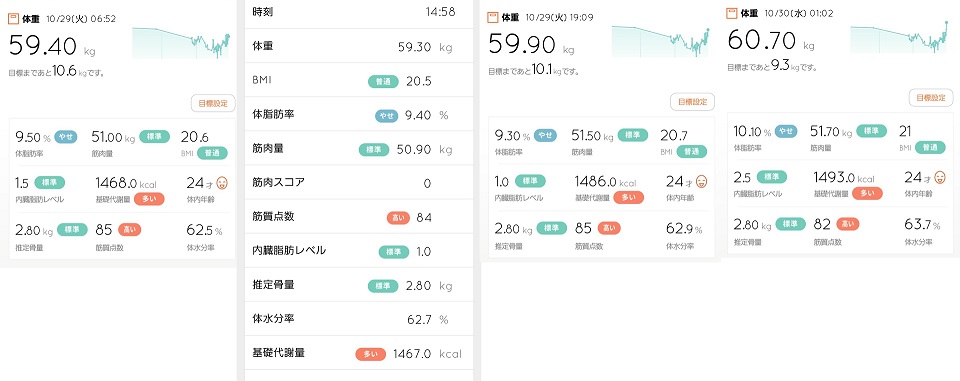Click body-age face icon in the 06:52 panel

click(222, 182)
